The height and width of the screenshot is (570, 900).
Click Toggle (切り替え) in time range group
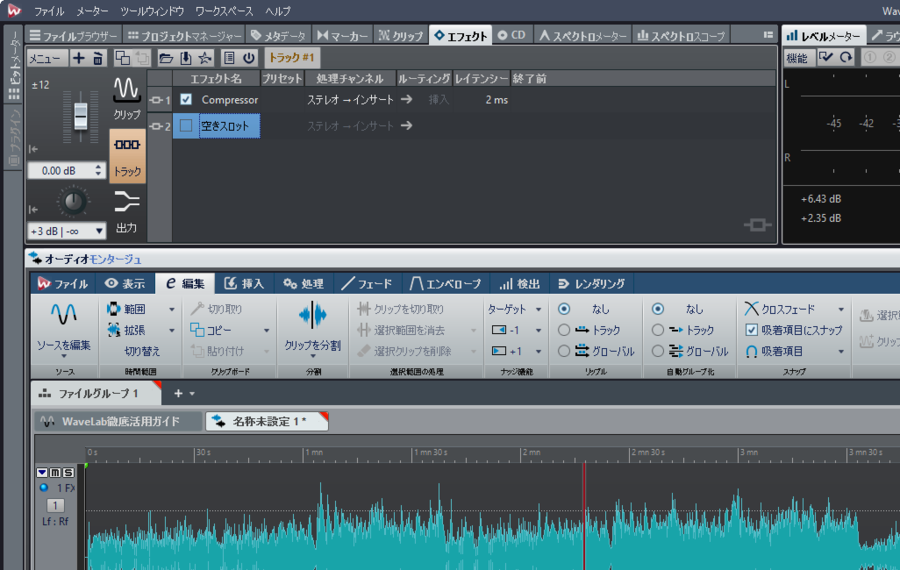[142, 351]
